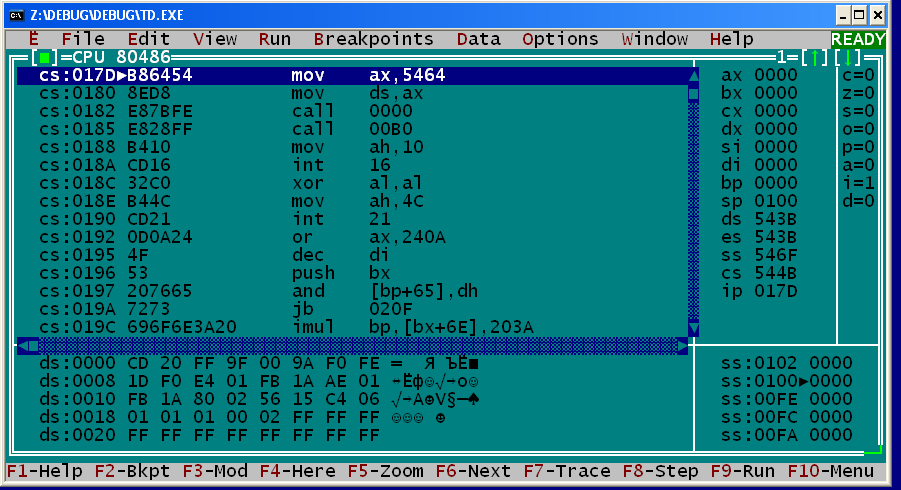Click F8-Step in the bottom key bar
Screen dimensions: 901x490
660,472
